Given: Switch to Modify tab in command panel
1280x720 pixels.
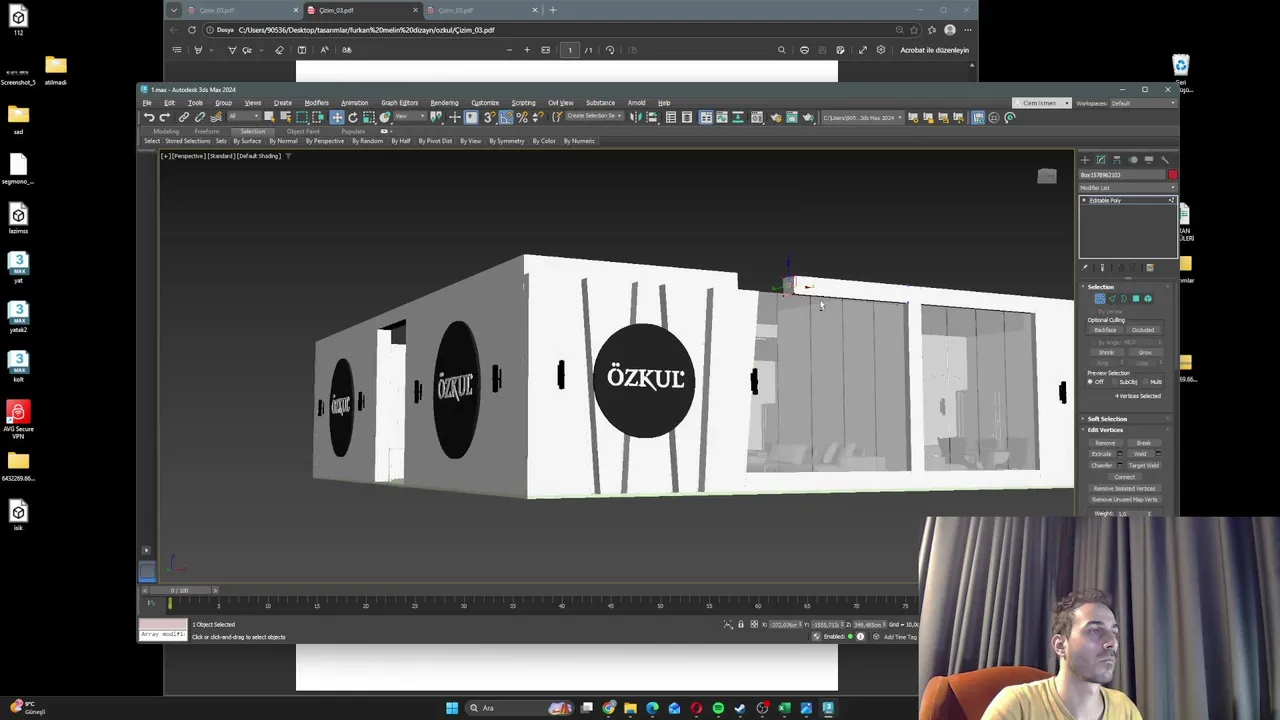Looking at the screenshot, I should coord(1100,159).
